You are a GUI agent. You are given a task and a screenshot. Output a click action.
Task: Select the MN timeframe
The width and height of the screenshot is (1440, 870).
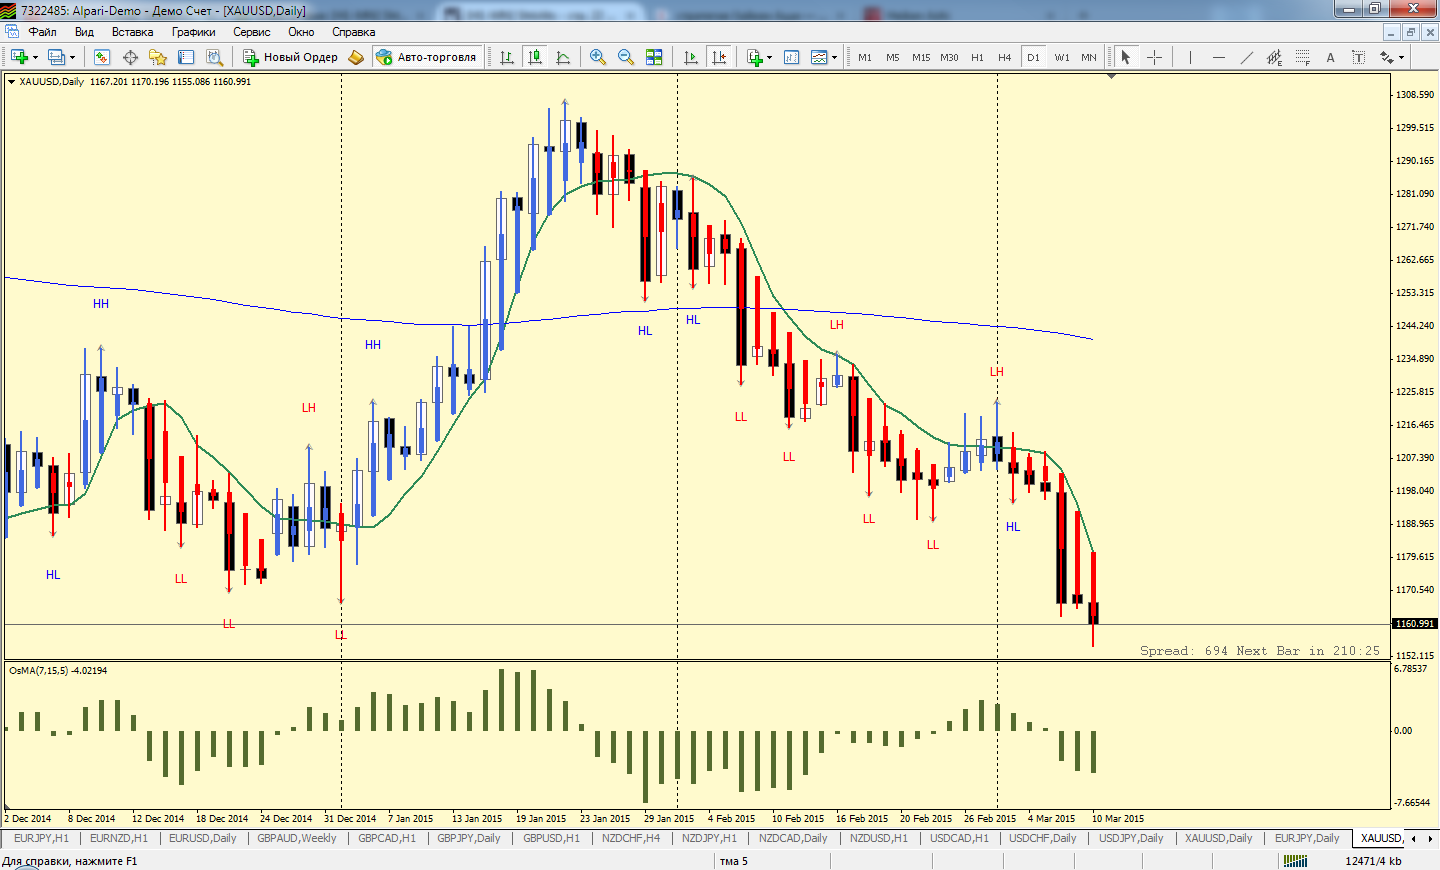click(1089, 57)
